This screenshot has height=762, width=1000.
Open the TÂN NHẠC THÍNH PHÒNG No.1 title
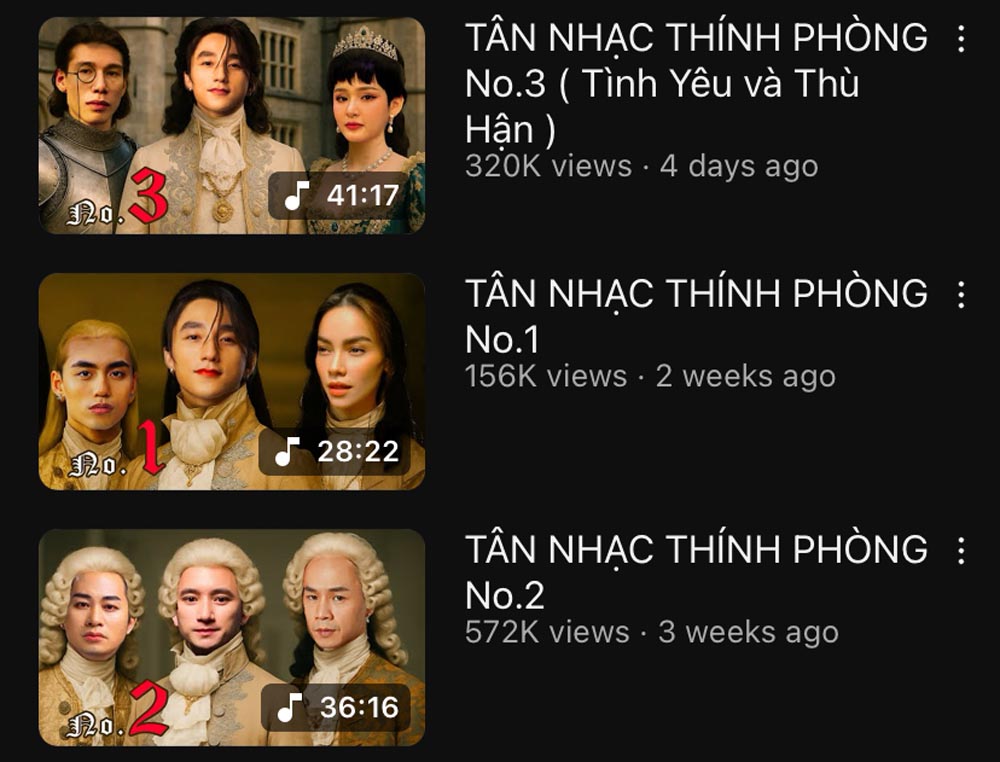696,316
